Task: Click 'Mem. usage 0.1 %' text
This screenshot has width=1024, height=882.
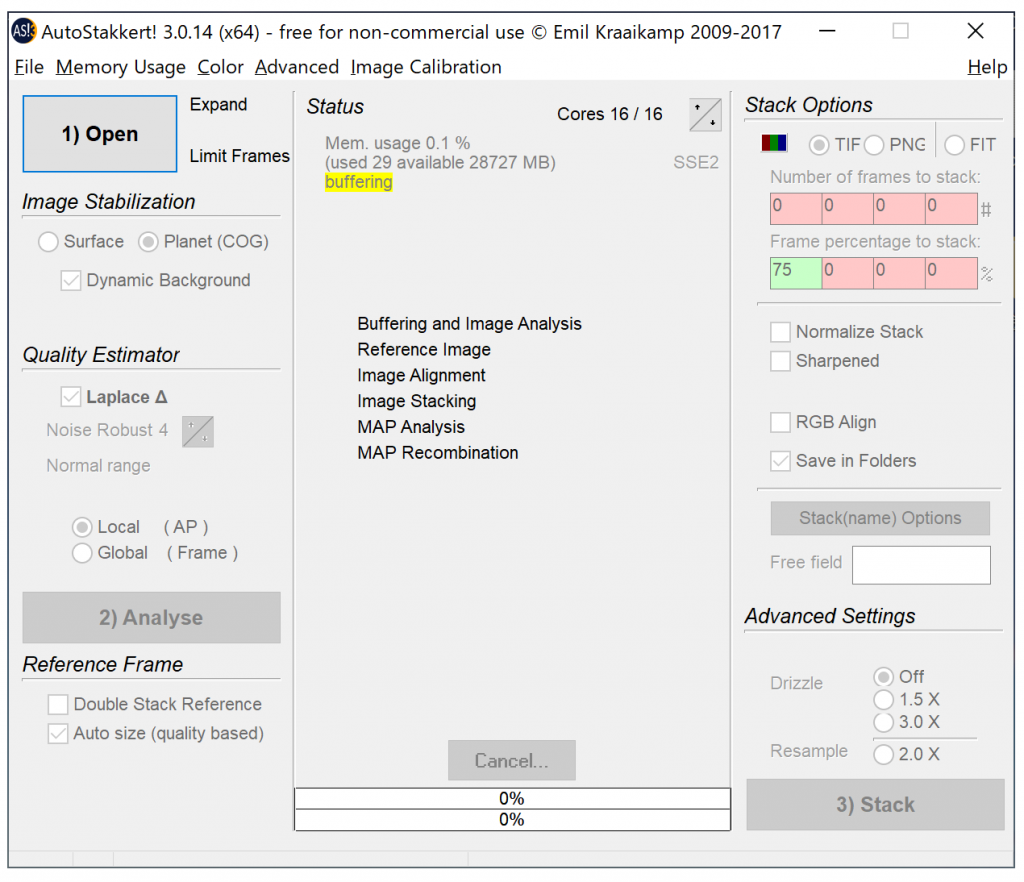Action: point(398,143)
